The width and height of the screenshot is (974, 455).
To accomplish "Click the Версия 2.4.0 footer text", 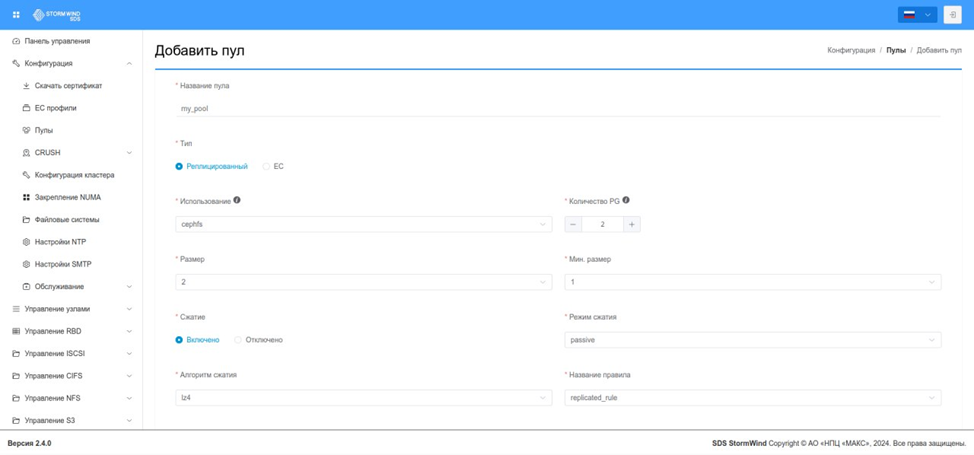I will [29, 444].
